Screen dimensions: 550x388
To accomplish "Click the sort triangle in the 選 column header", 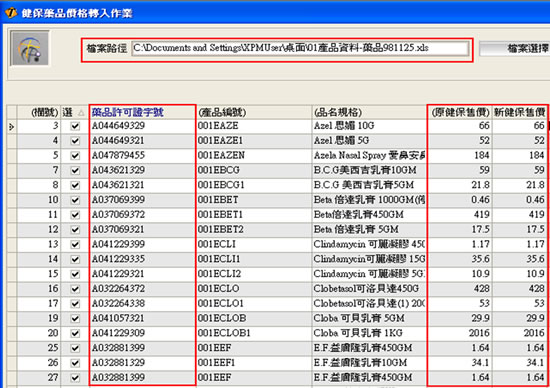I will point(81,113).
